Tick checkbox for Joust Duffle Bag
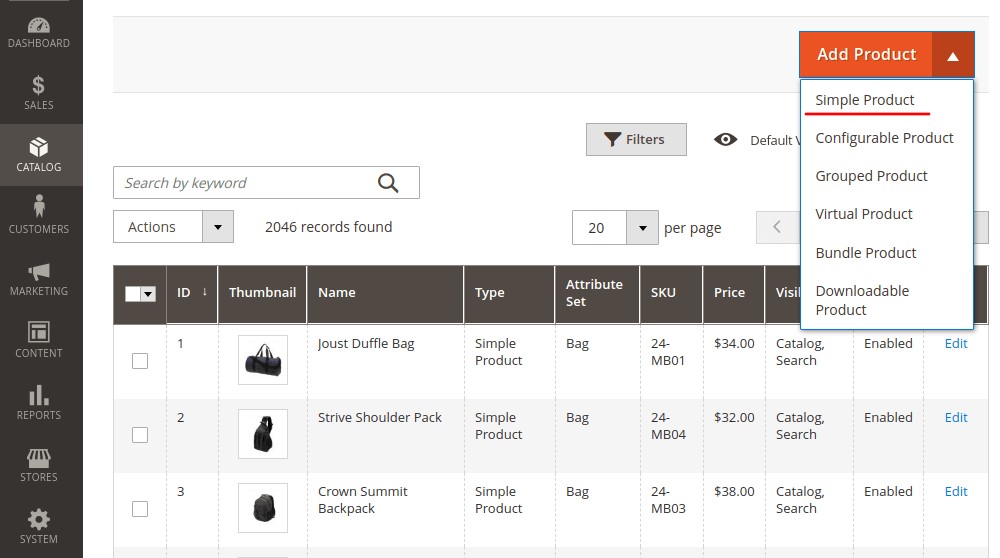 (140, 361)
